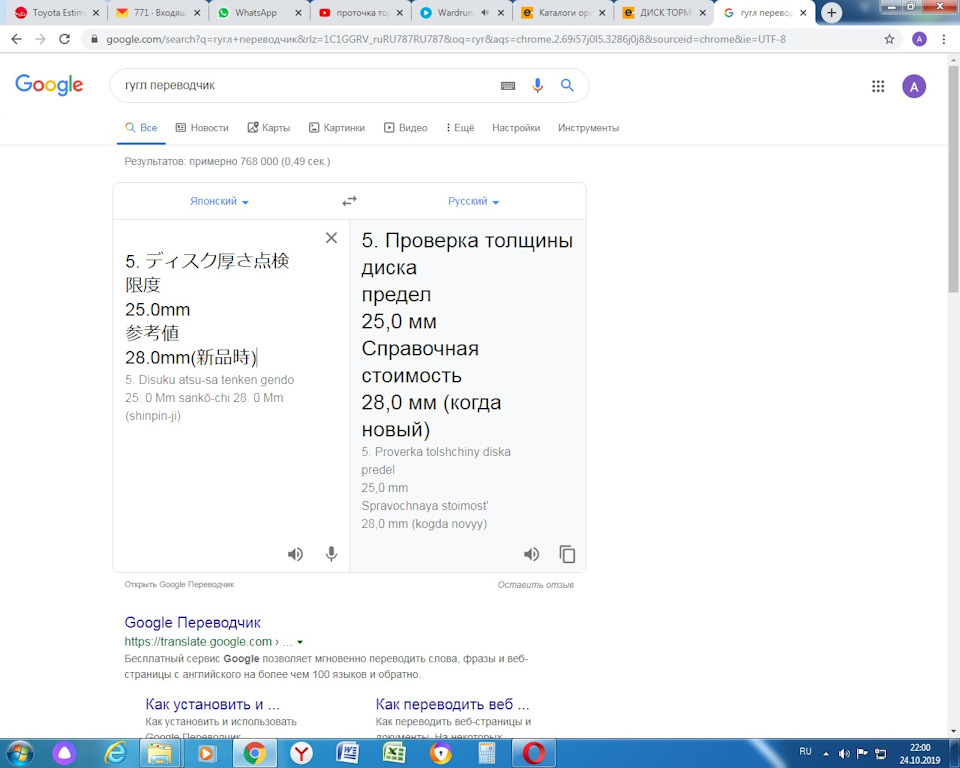The image size is (960, 768).
Task: Expand options arrow next to translate.google.com
Action: click(300, 642)
